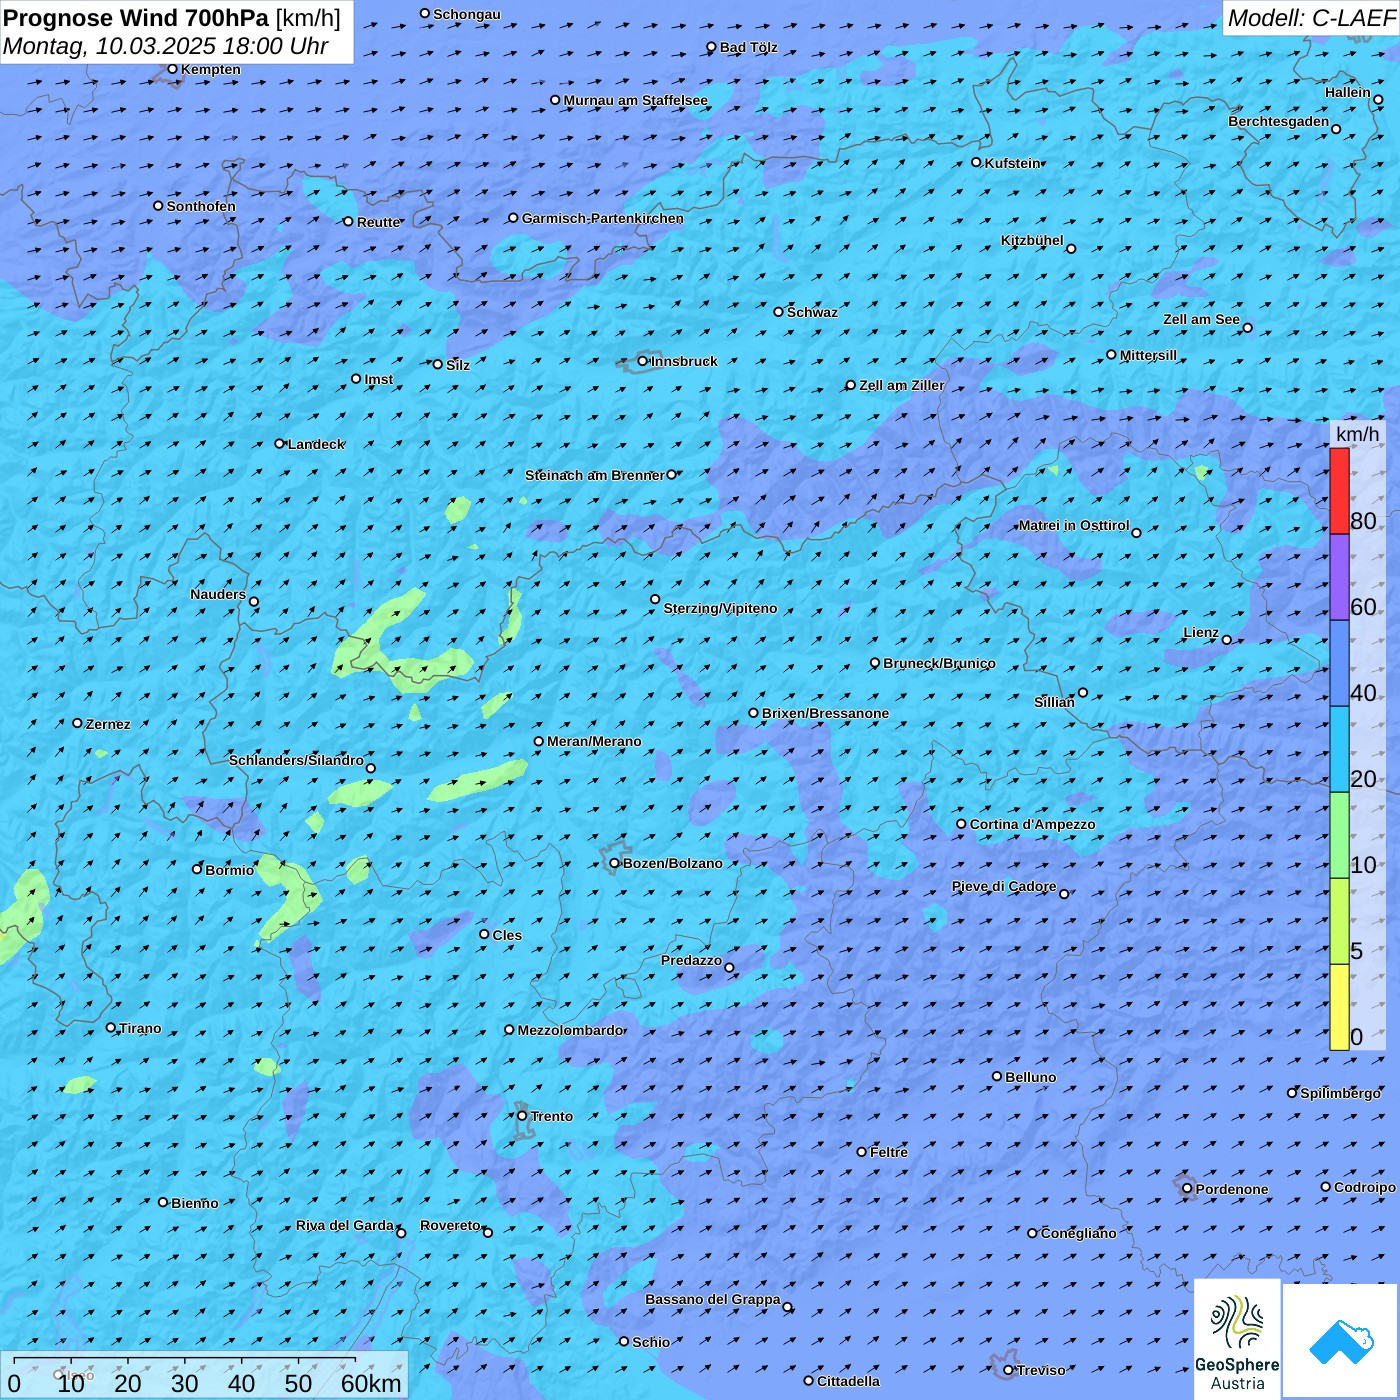The height and width of the screenshot is (1400, 1400).
Task: Click the Cortina d'Ampezzo location dot
Action: pos(961,824)
